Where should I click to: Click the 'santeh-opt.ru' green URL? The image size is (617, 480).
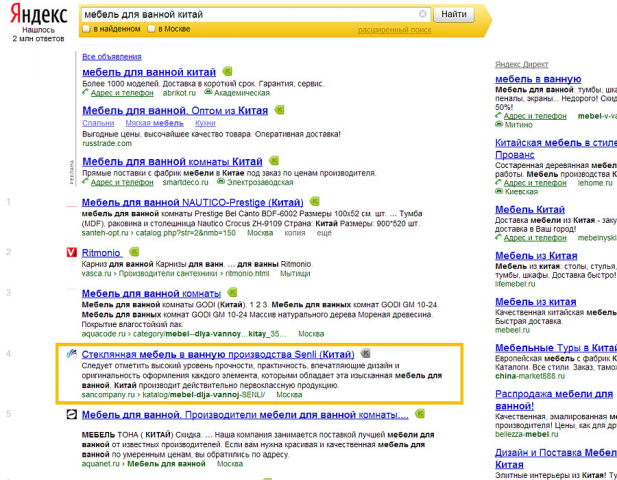pyautogui.click(x=105, y=233)
